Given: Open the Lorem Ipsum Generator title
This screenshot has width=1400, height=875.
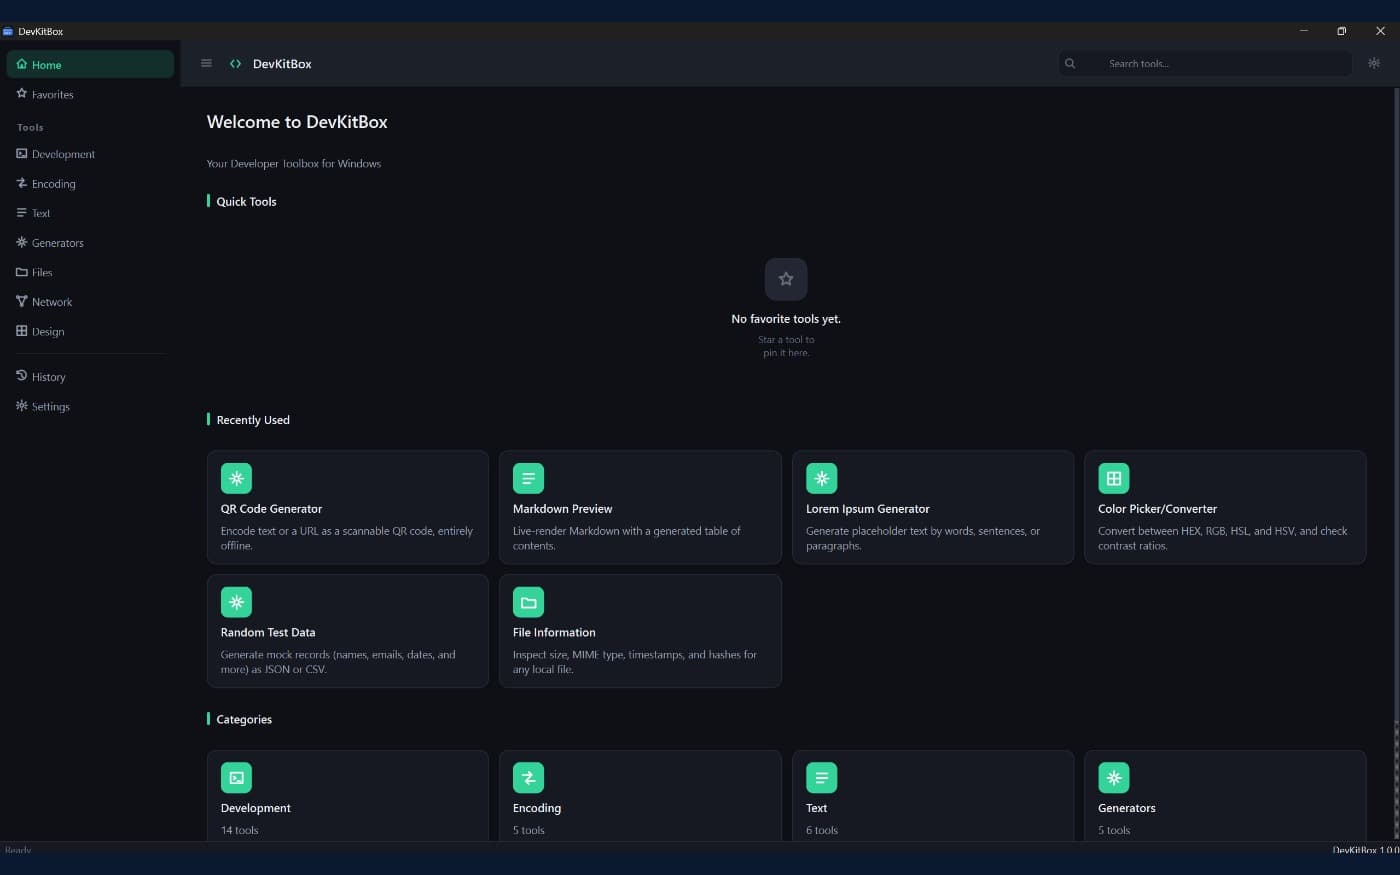Looking at the screenshot, I should tap(868, 509).
